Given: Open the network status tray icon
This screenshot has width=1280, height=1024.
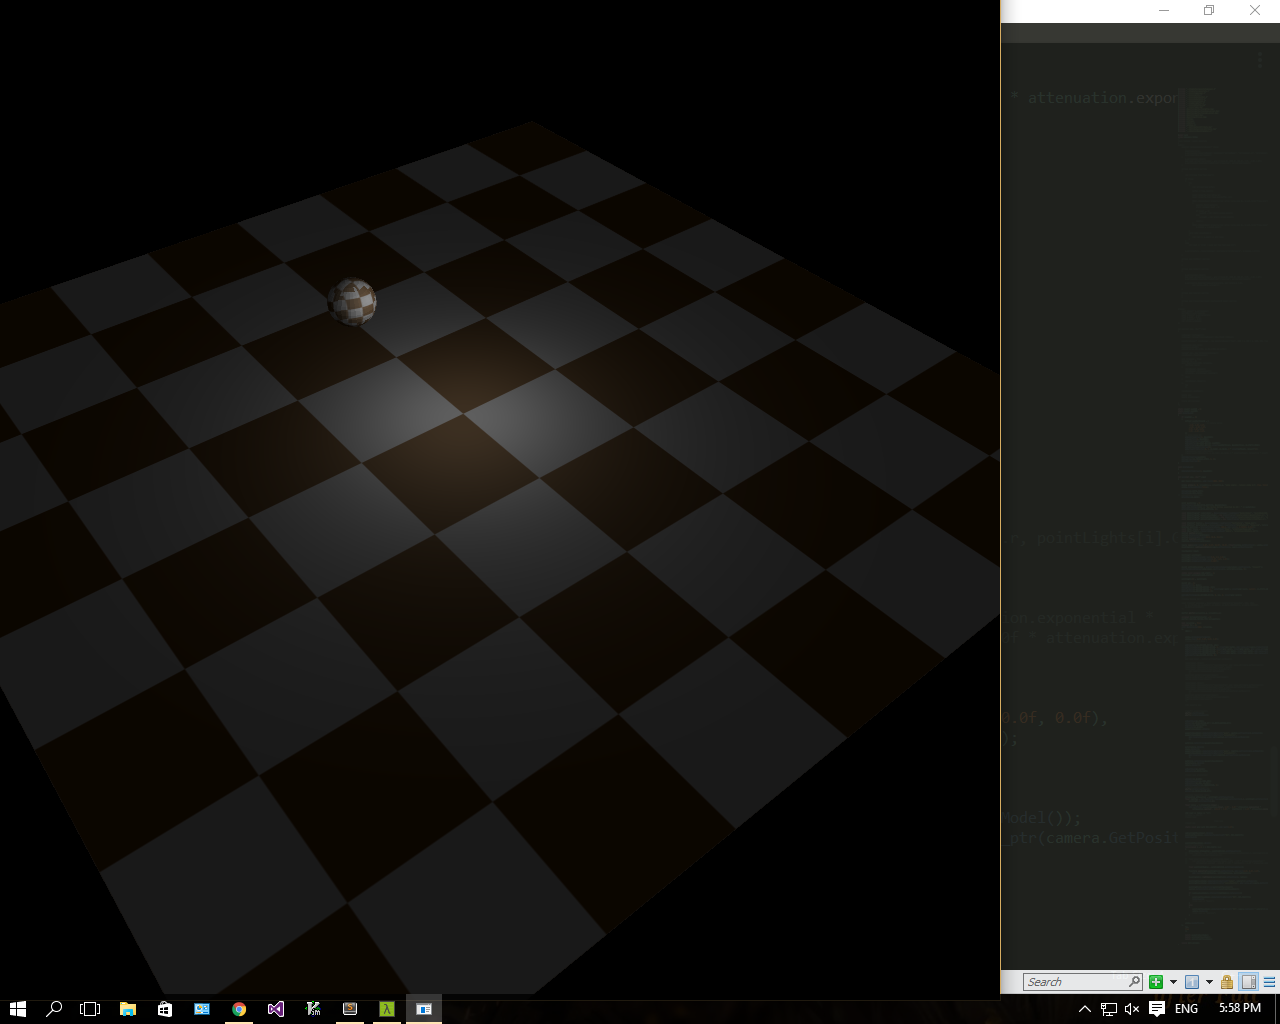Looking at the screenshot, I should (1109, 1009).
